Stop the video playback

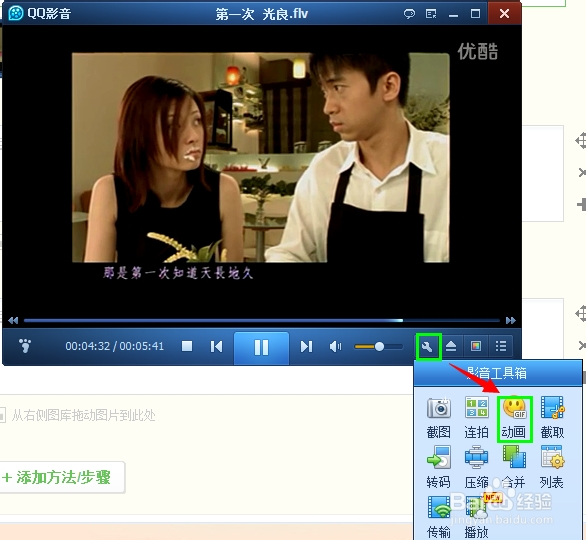[x=187, y=346]
